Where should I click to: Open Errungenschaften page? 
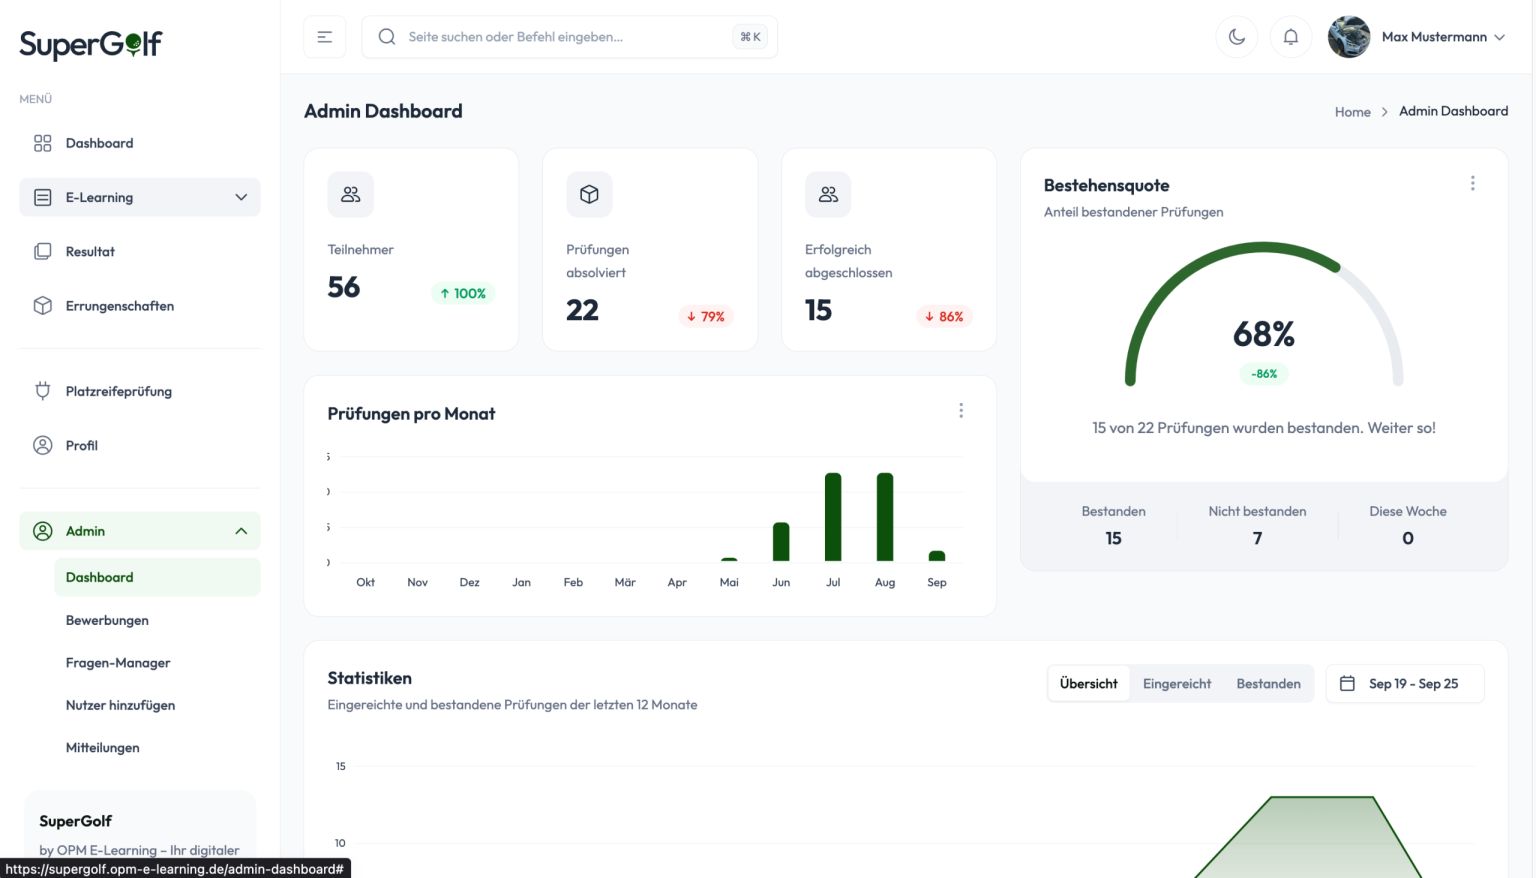pyautogui.click(x=140, y=306)
